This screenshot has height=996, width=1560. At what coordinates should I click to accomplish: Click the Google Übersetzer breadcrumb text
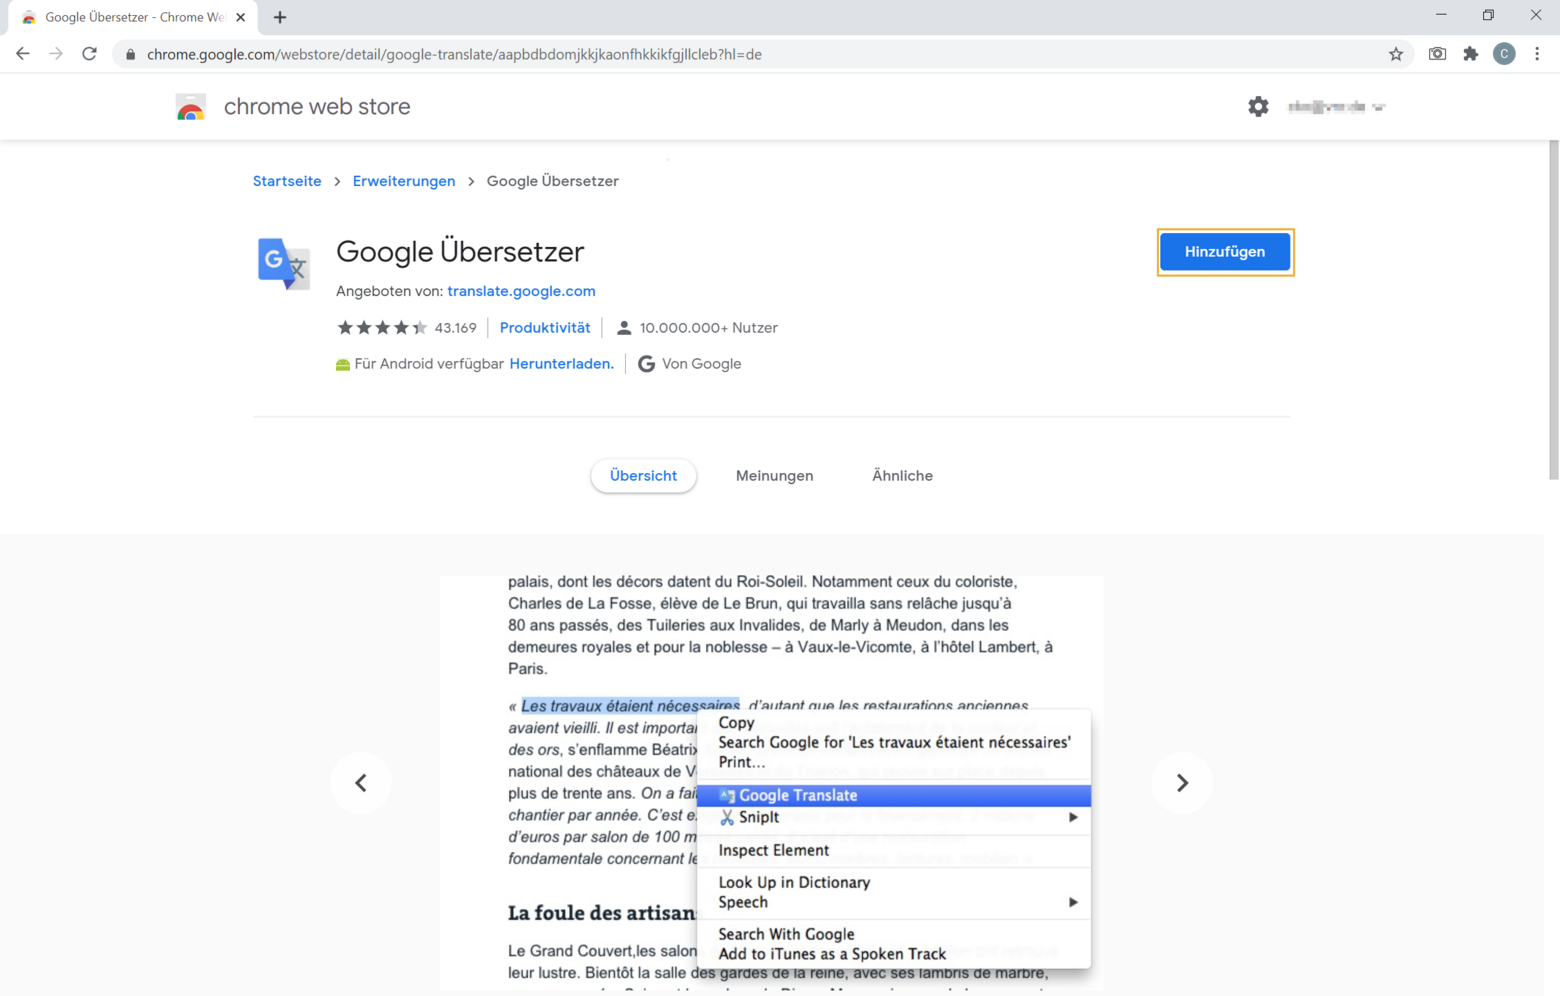tap(553, 181)
